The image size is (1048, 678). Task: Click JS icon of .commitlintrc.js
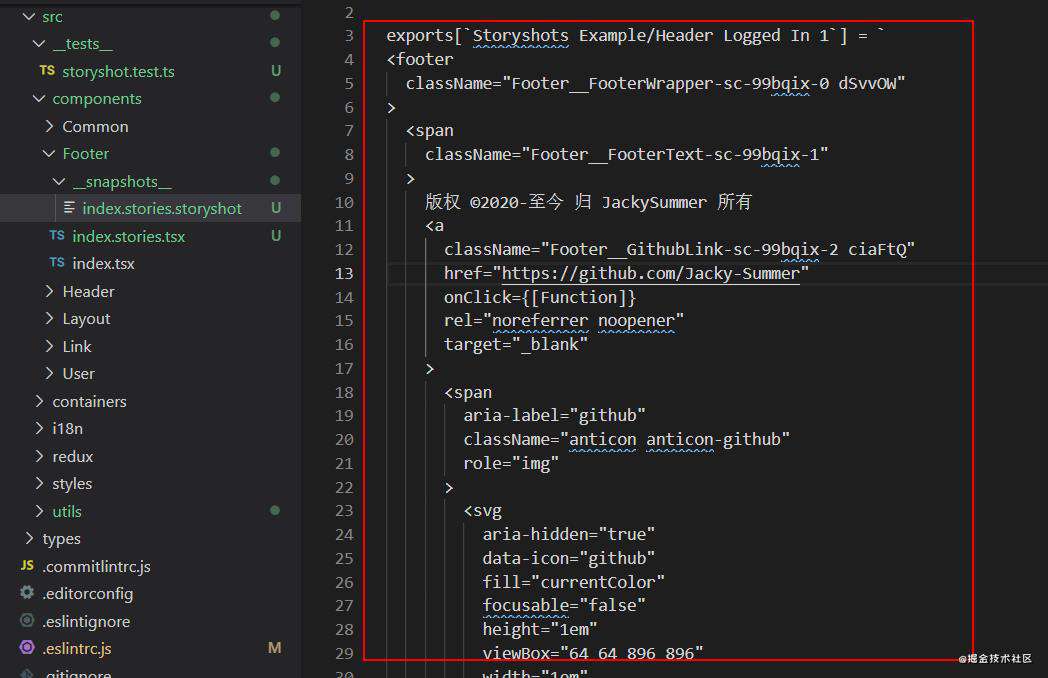click(x=27, y=566)
